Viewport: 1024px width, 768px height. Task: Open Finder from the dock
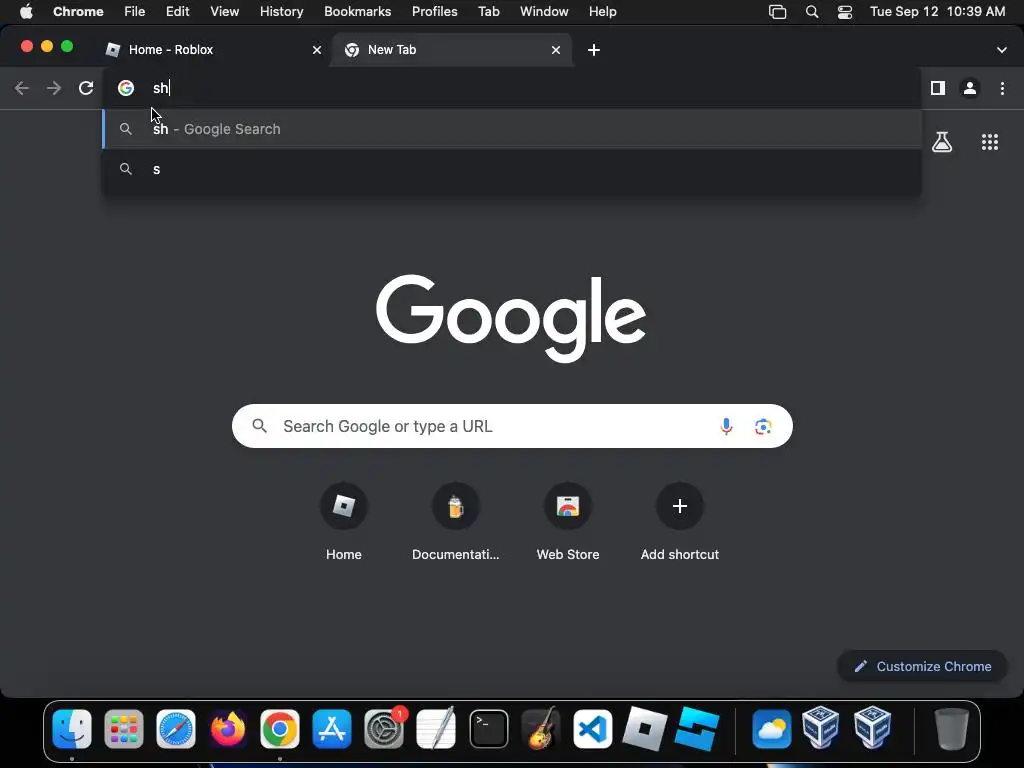(72, 729)
